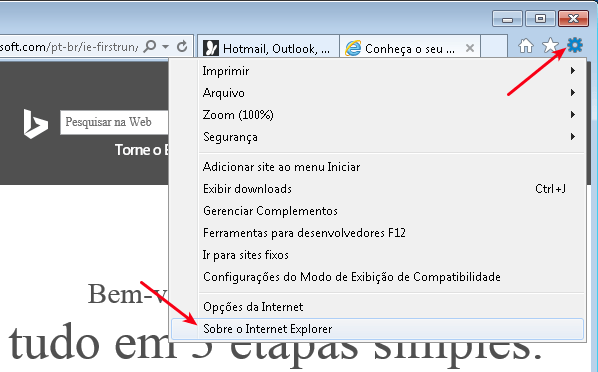The height and width of the screenshot is (372, 598).
Task: Click the Hotmail tab favicon
Action: [x=211, y=48]
